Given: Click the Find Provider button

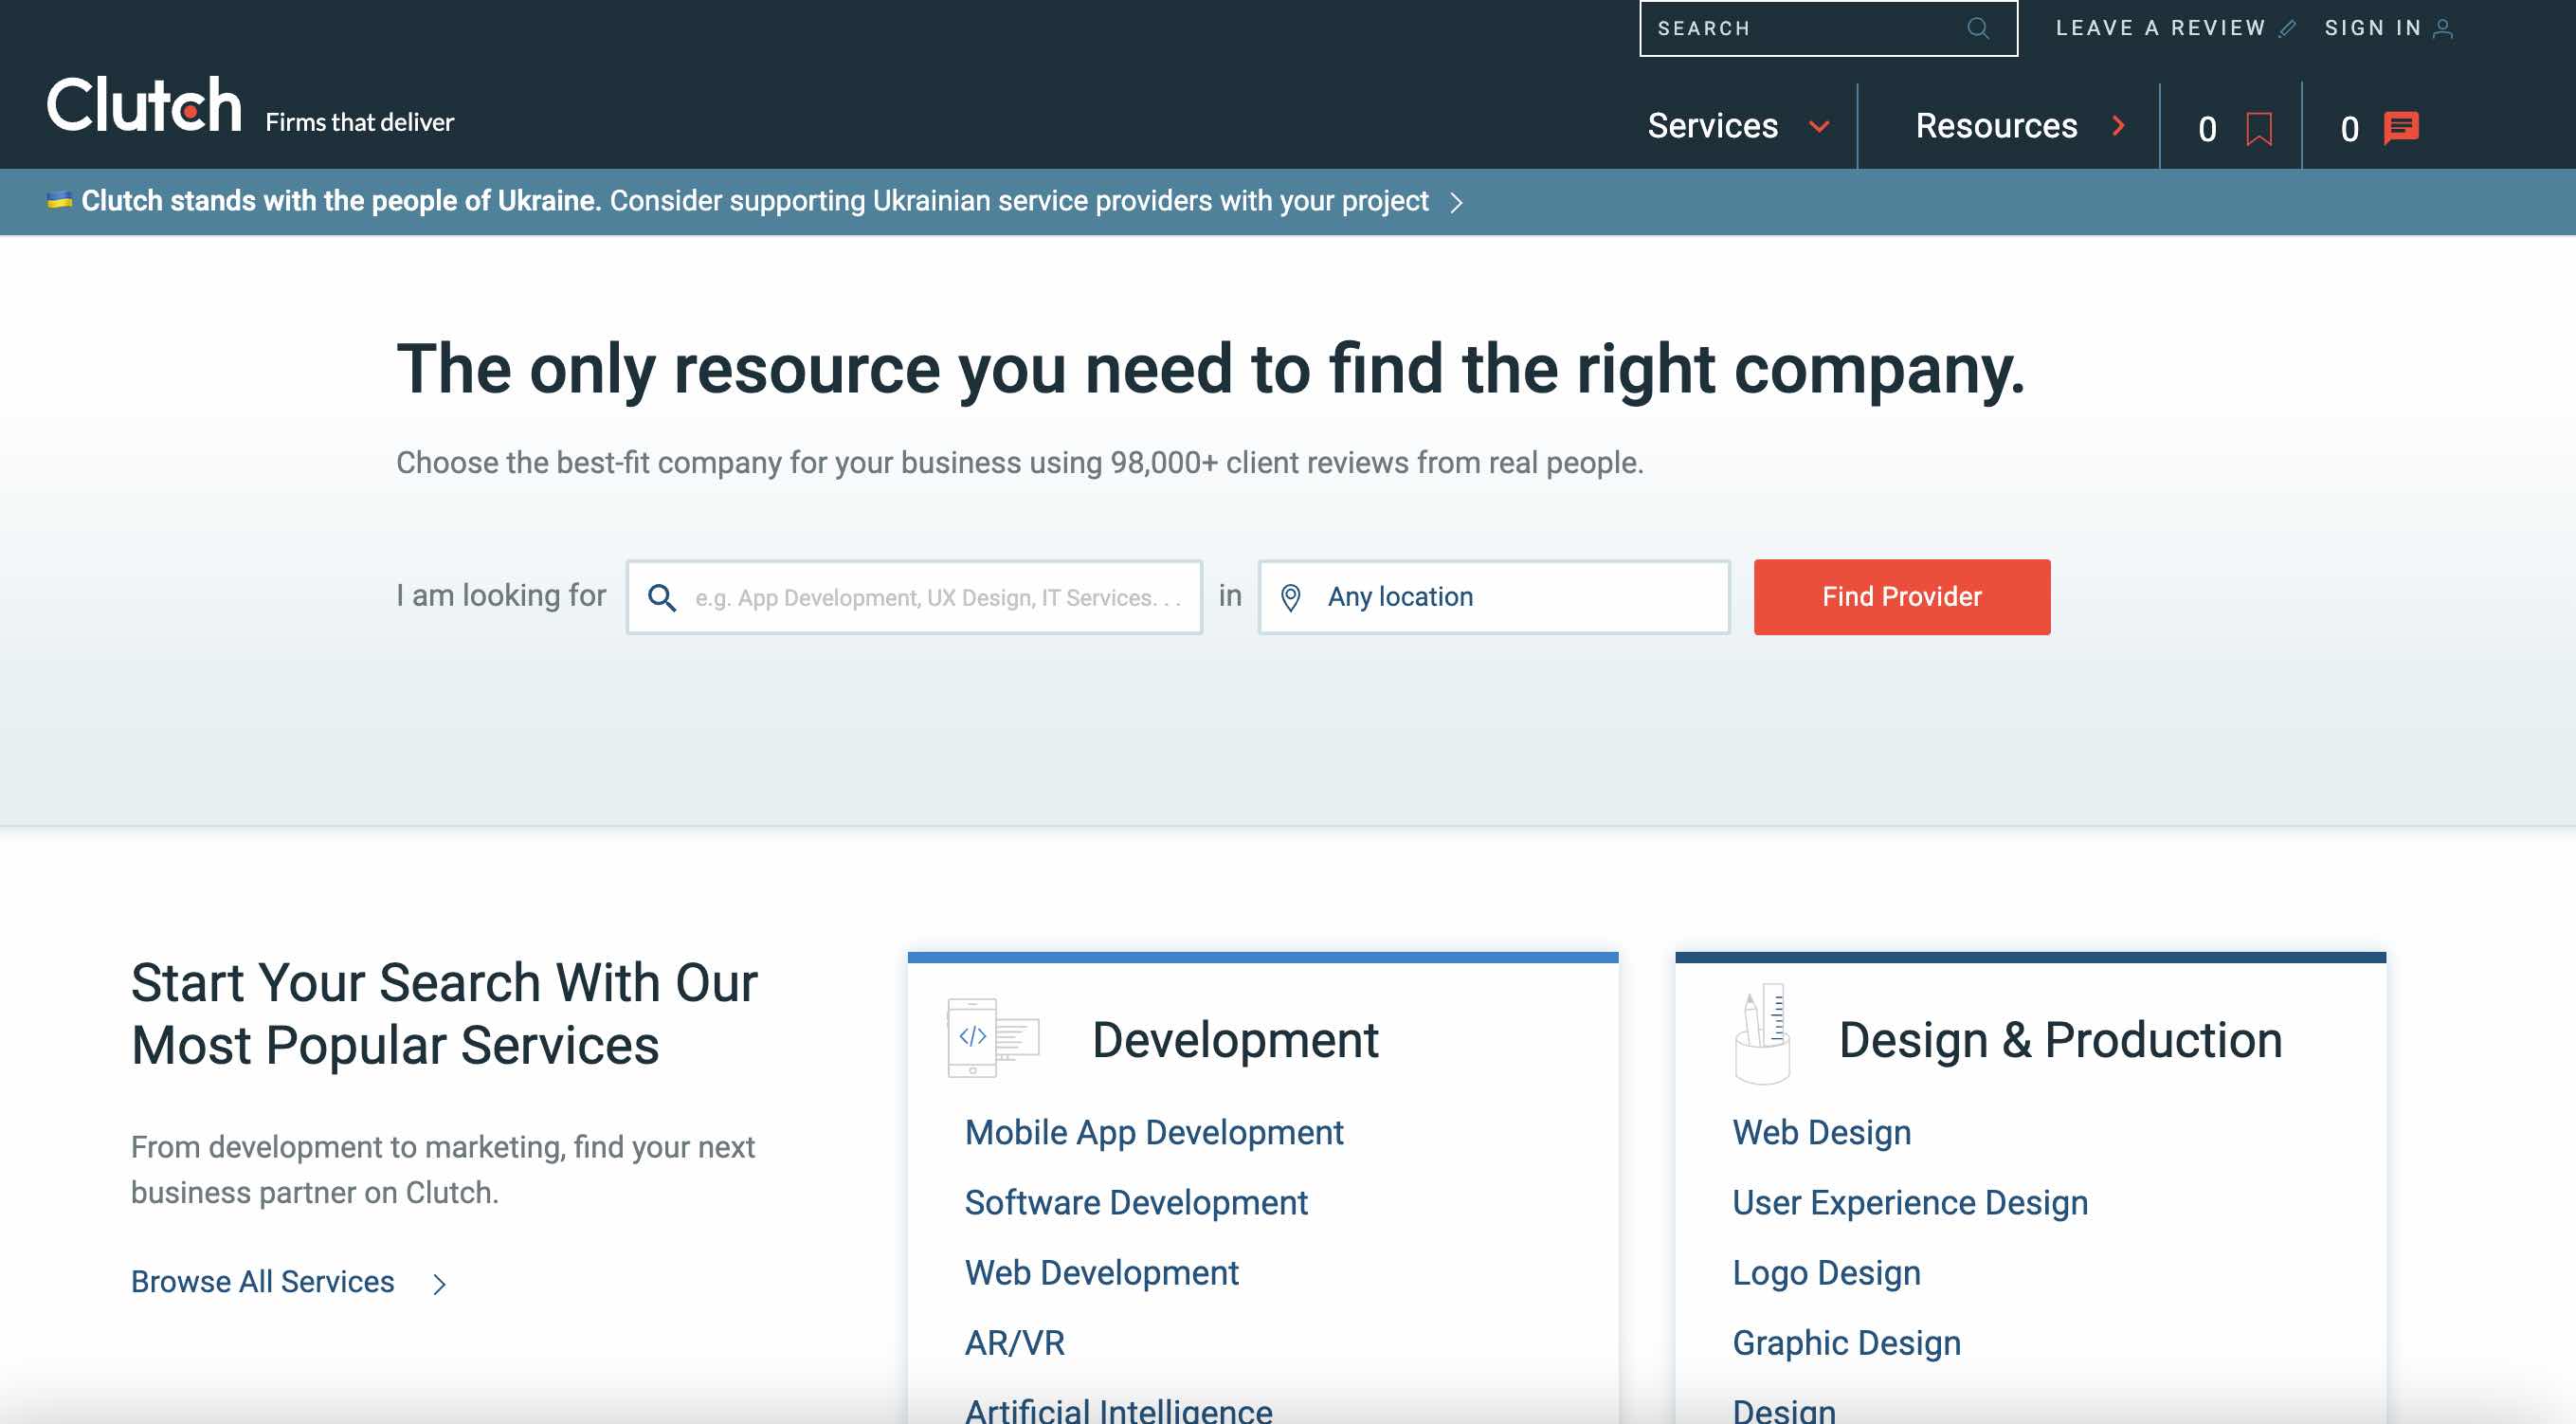Looking at the screenshot, I should pos(1901,596).
